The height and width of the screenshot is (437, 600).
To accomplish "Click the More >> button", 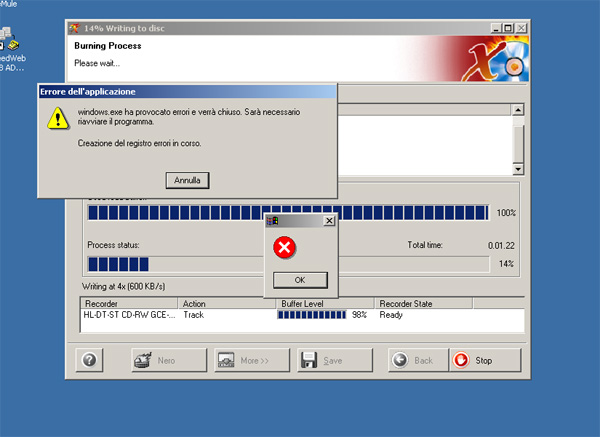I will pyautogui.click(x=252, y=360).
